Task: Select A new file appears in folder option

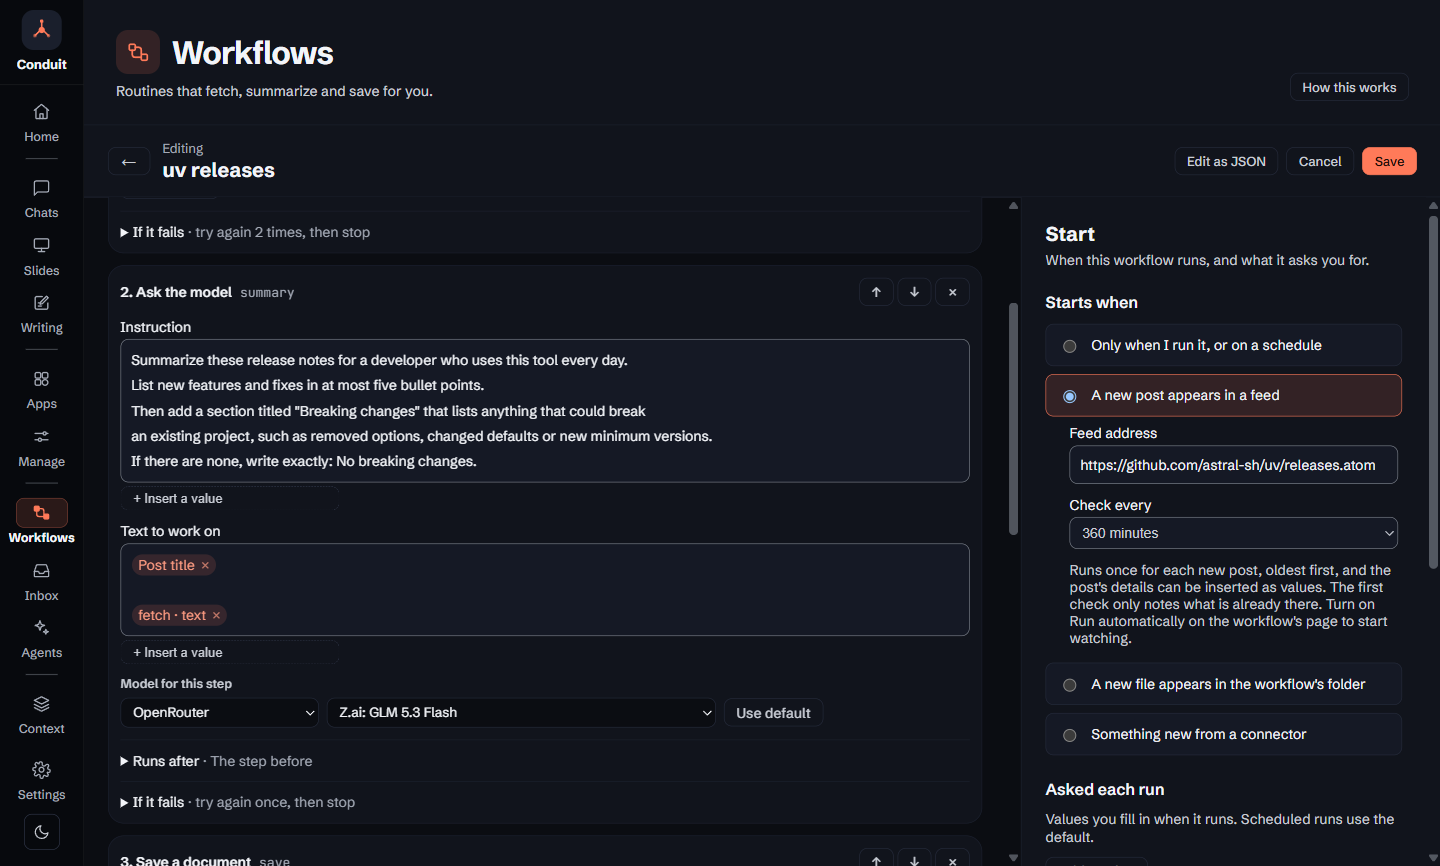Action: 1223,684
